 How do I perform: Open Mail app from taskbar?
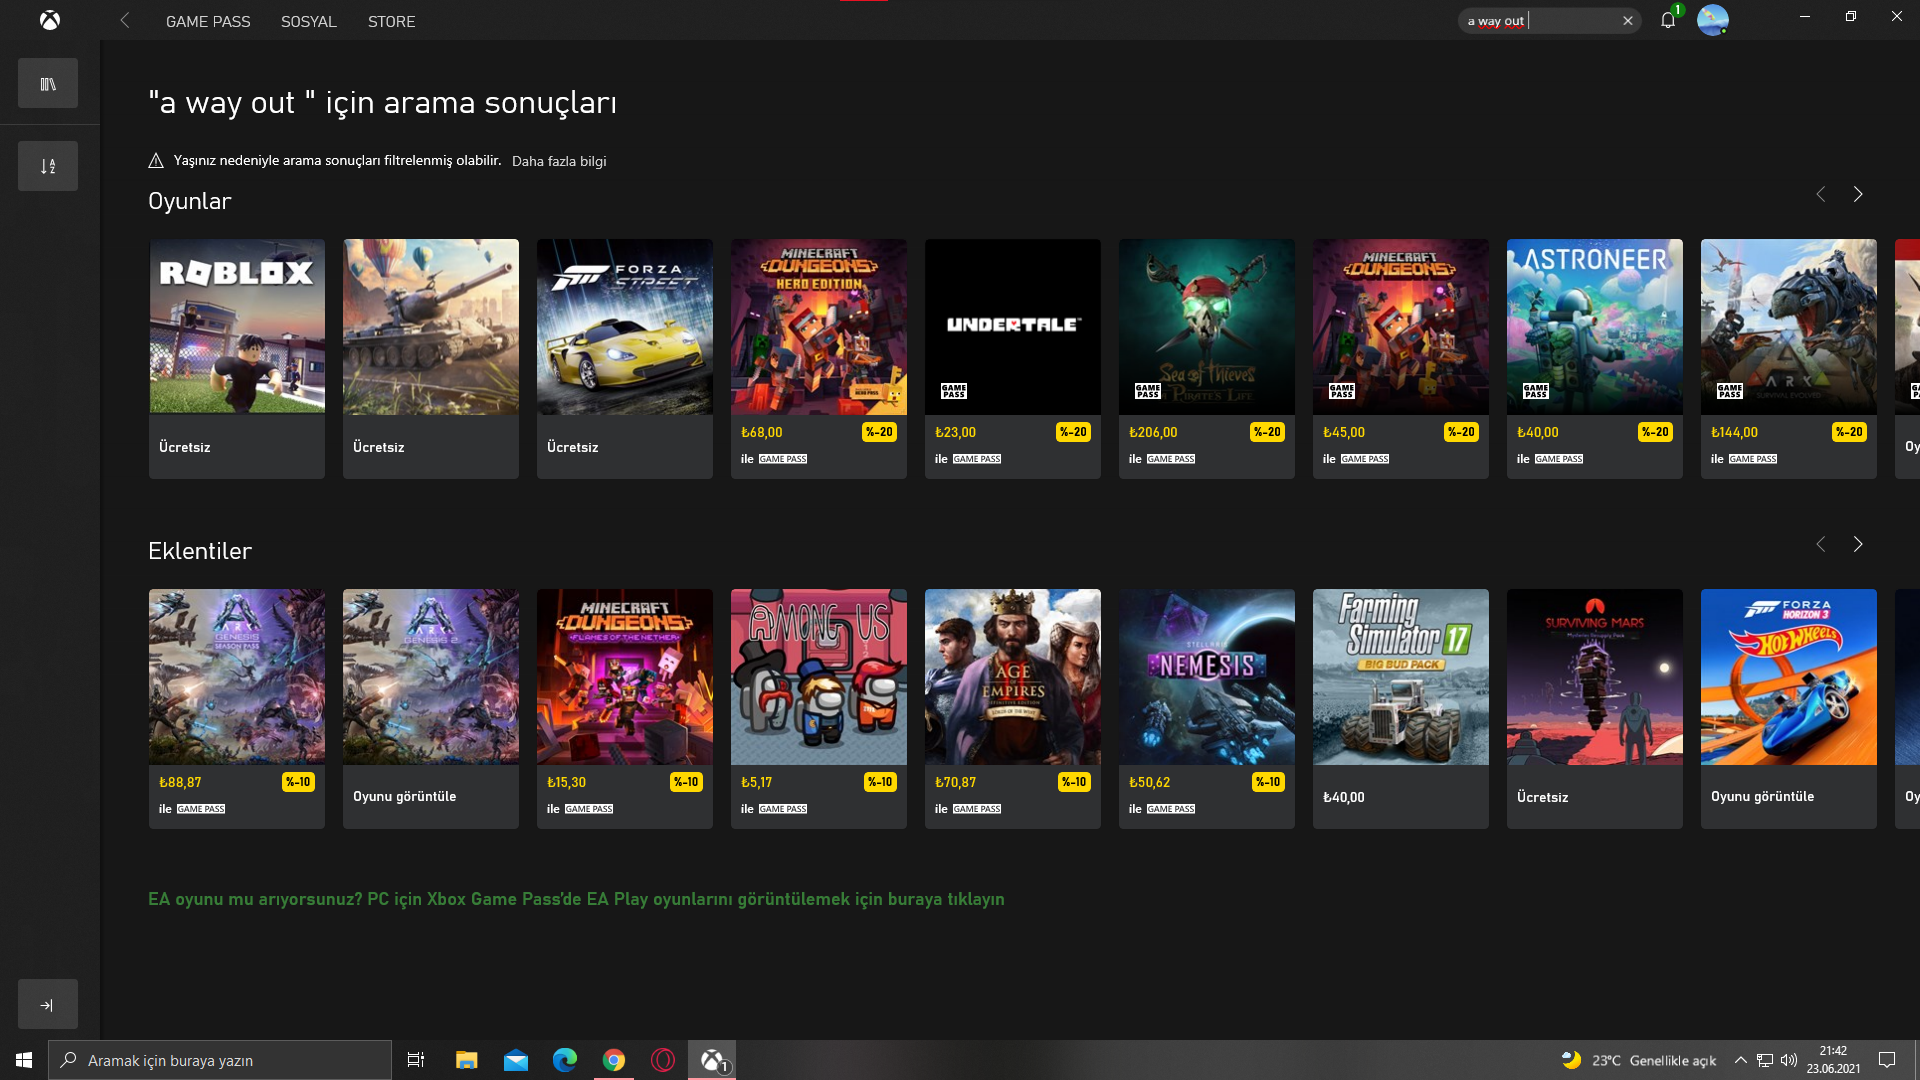pyautogui.click(x=516, y=1060)
